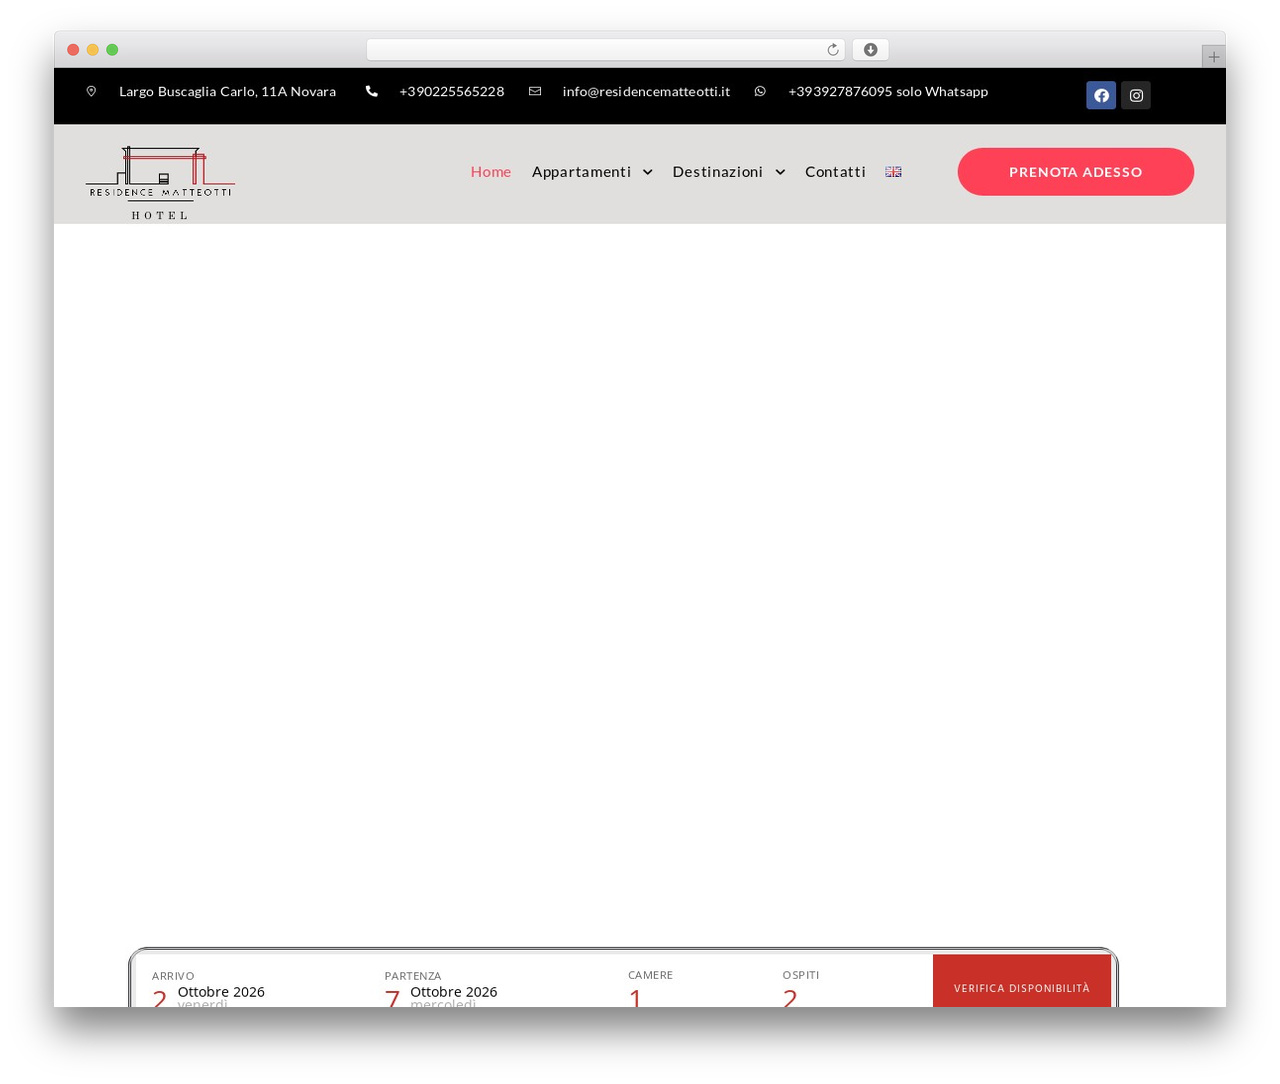Click the PRENOTA ADESSO button
Image resolution: width=1280 pixels, height=1084 pixels.
coord(1076,172)
